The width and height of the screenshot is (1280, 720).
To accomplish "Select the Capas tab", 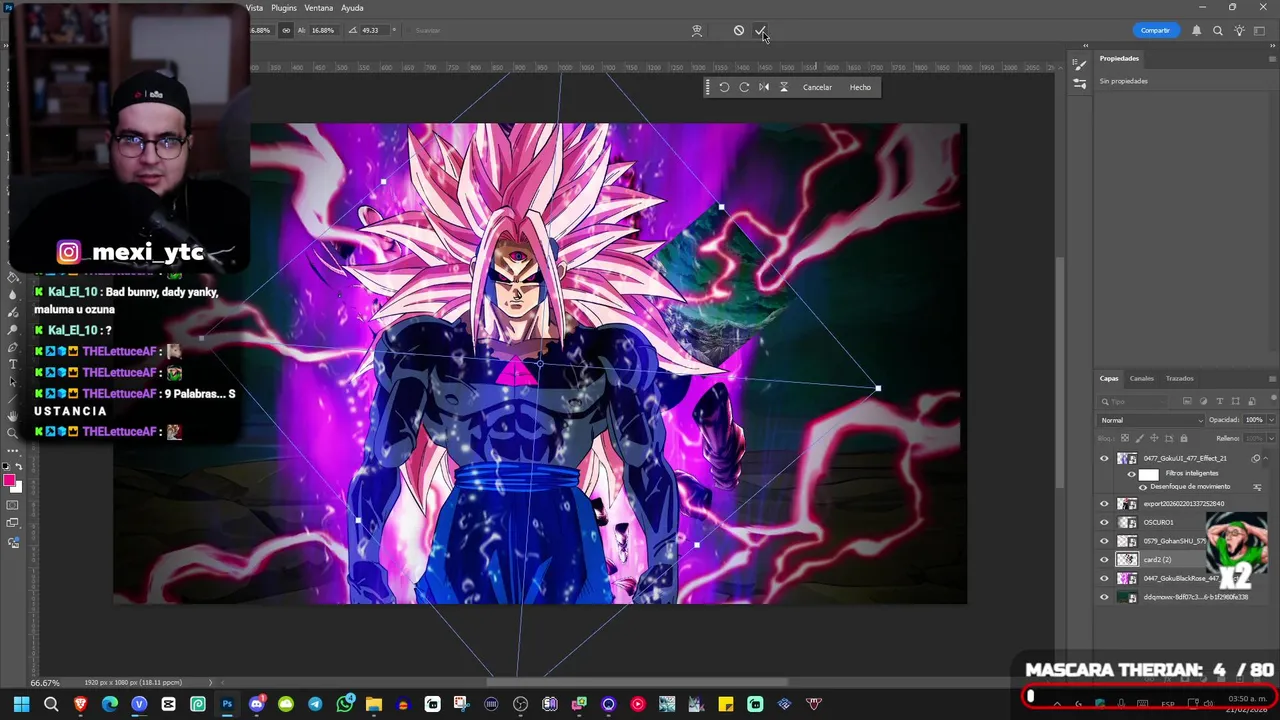I will [1109, 378].
